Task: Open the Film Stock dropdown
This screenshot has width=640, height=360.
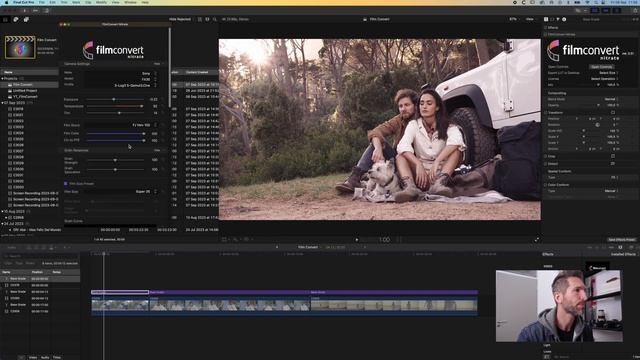Action: (120, 125)
